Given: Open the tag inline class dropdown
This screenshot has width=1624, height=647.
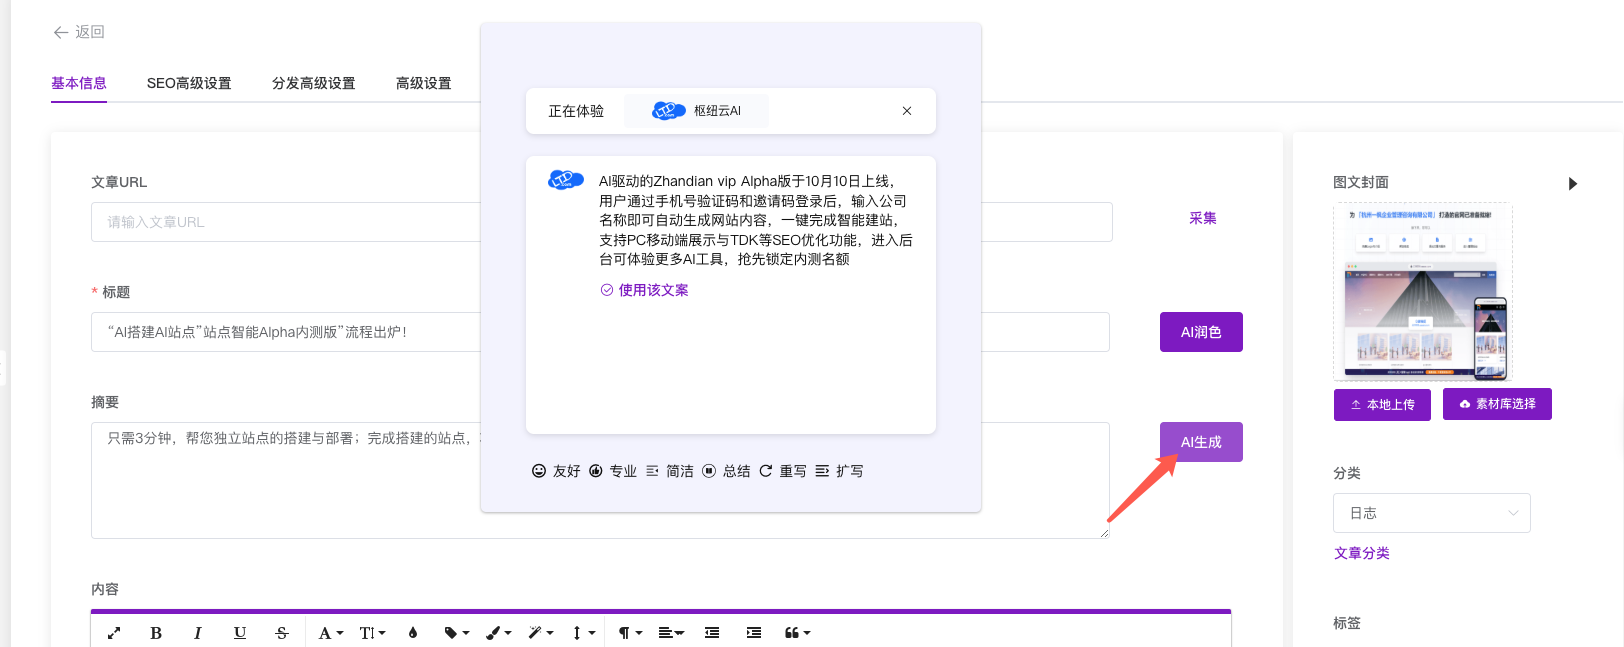Looking at the screenshot, I should coord(456,633).
